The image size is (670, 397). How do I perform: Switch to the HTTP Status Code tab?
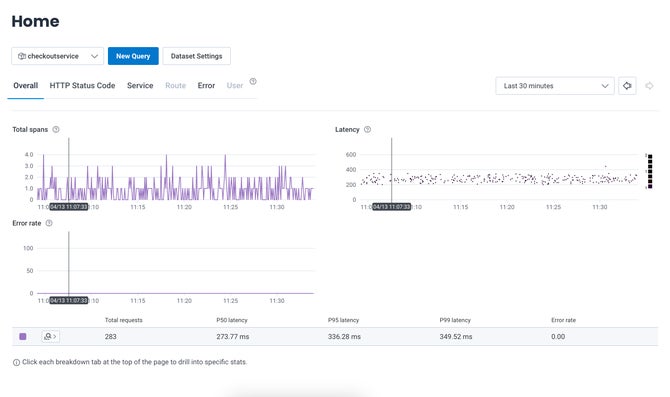[x=82, y=85]
